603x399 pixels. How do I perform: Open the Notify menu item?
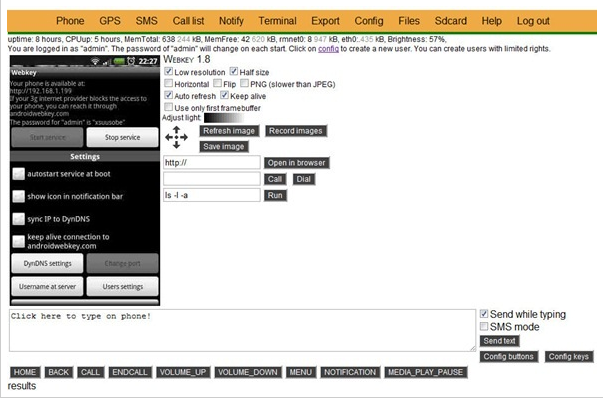point(231,21)
